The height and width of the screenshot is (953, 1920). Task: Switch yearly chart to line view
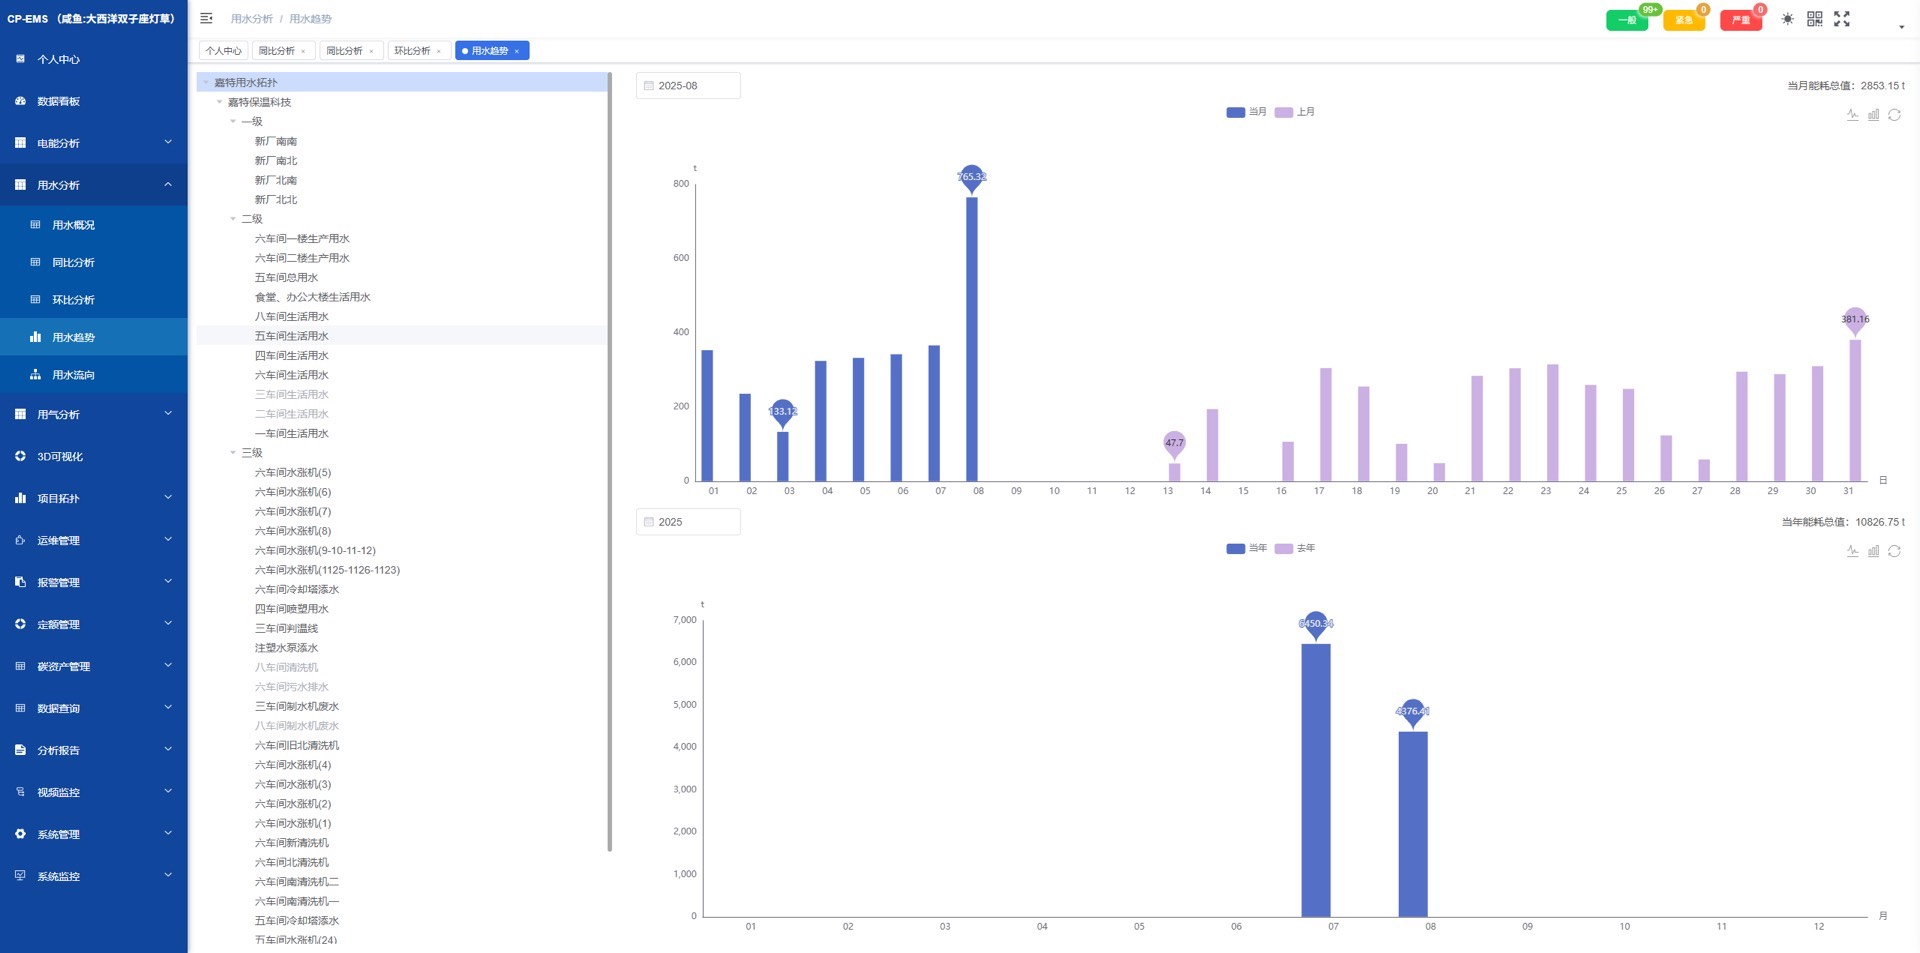tap(1852, 551)
